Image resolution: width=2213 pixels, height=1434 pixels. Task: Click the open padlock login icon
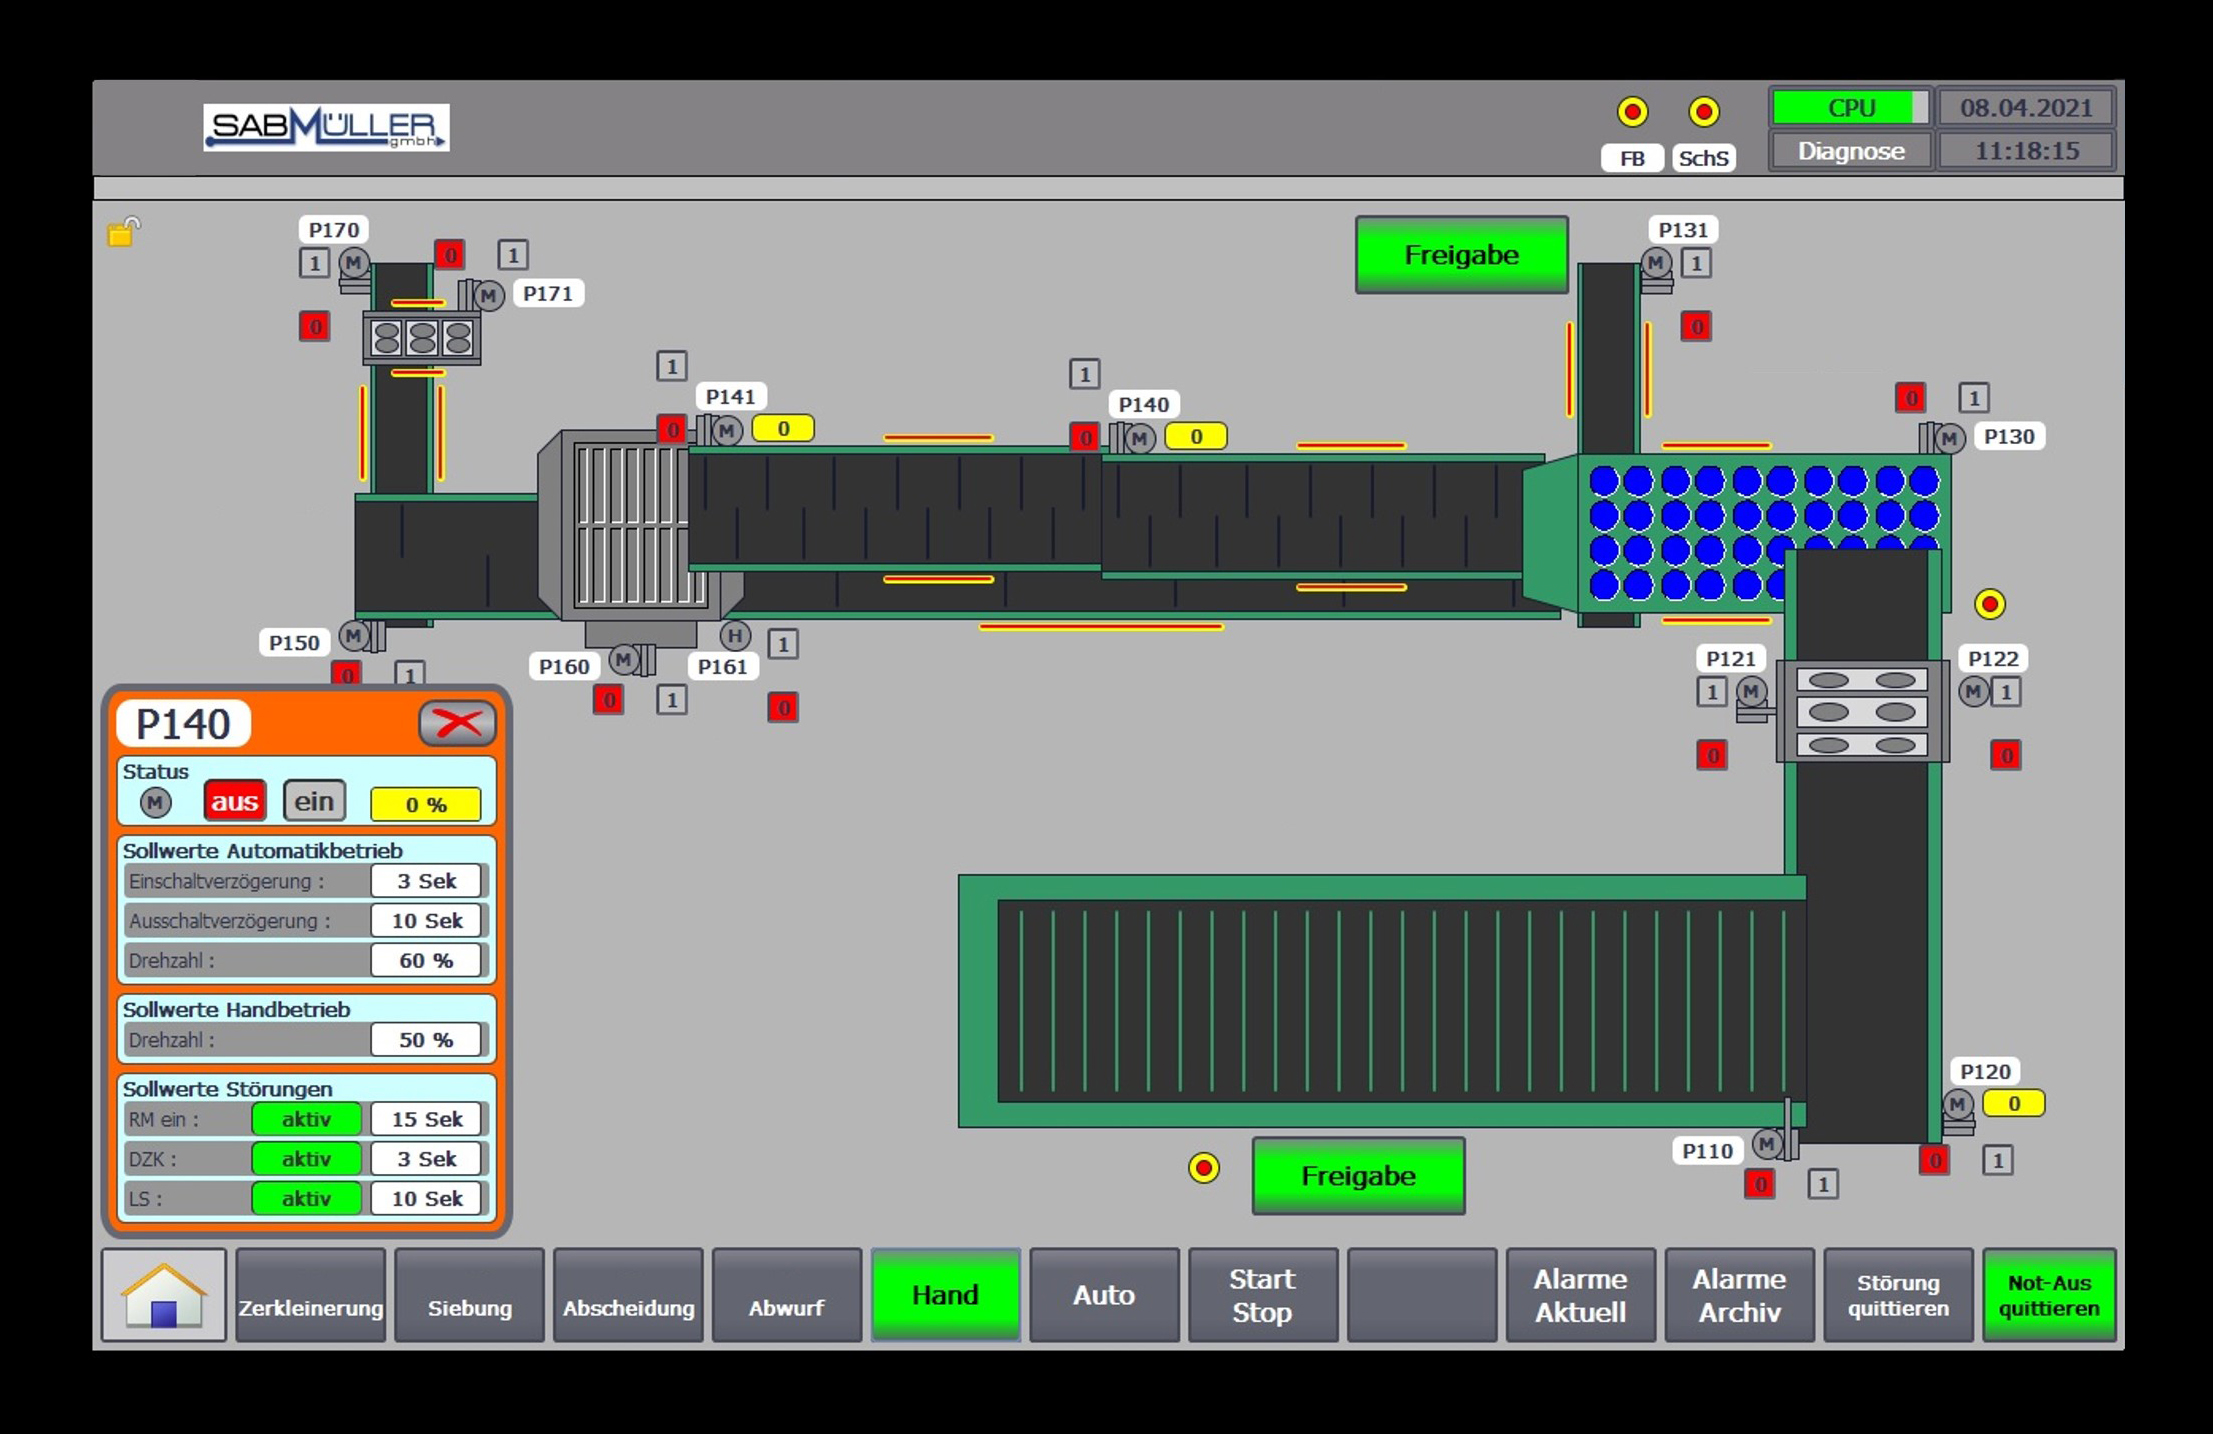(124, 232)
